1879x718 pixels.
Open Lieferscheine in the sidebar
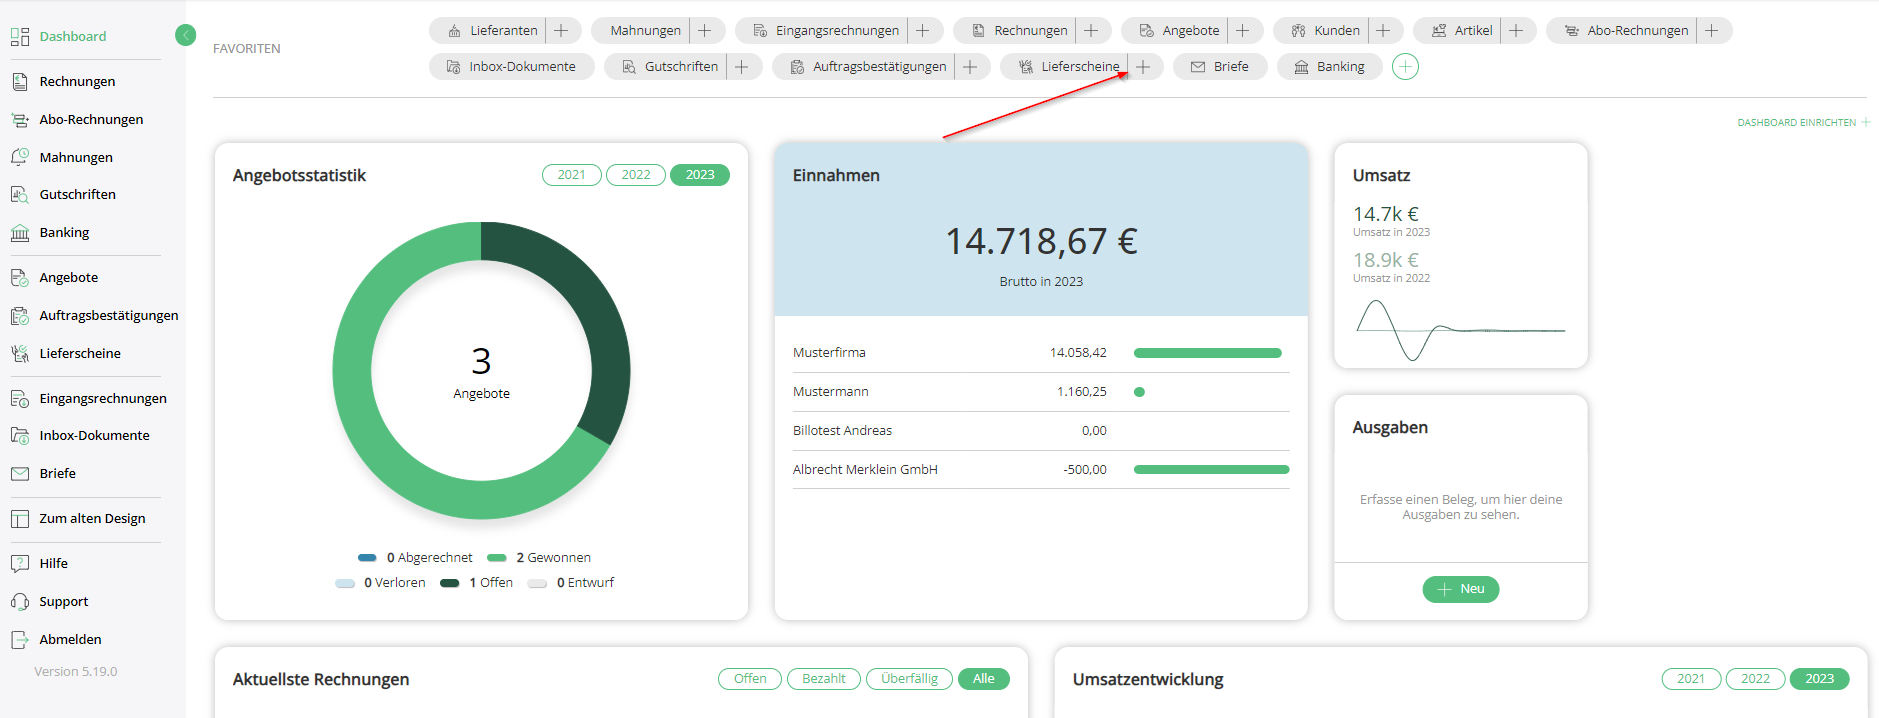click(80, 354)
